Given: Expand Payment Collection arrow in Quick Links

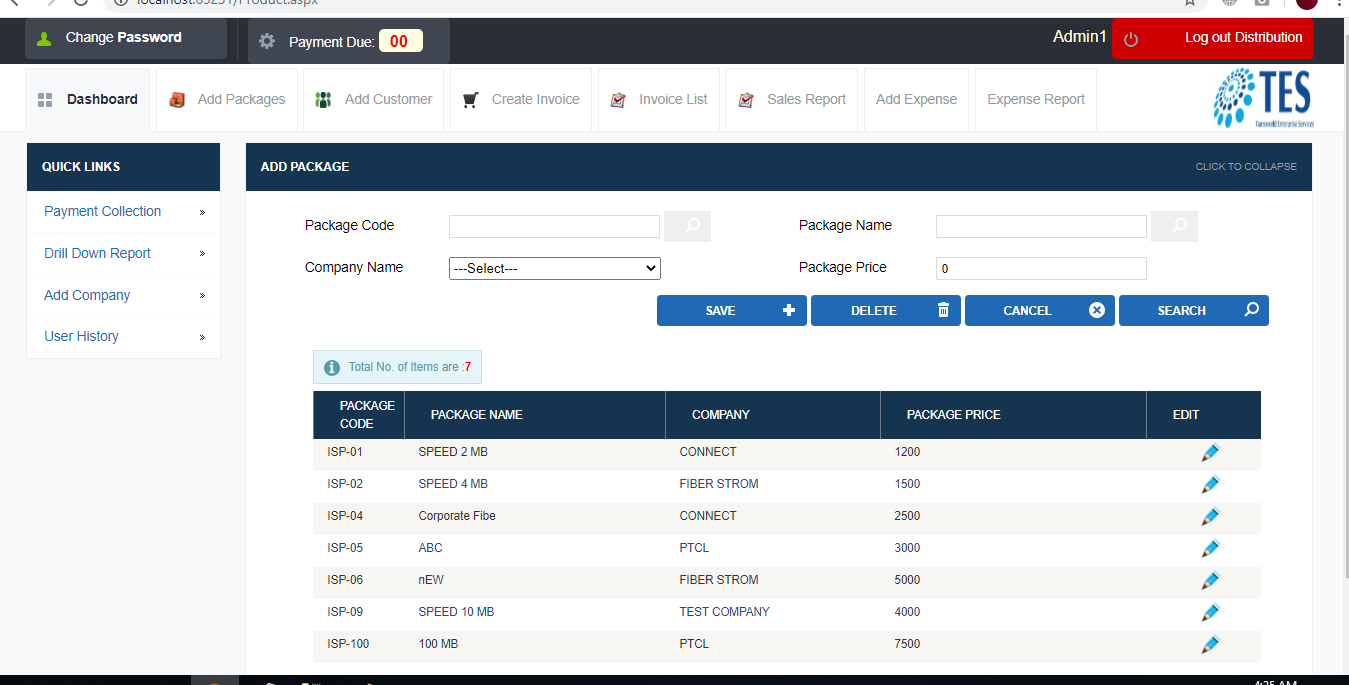Looking at the screenshot, I should [x=202, y=212].
